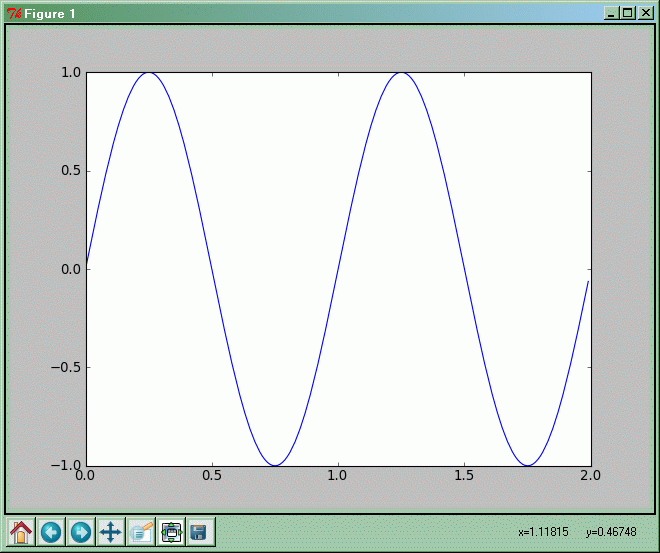The width and height of the screenshot is (660, 553).
Task: Click the second peak of the sine curve
Action: pos(401,73)
